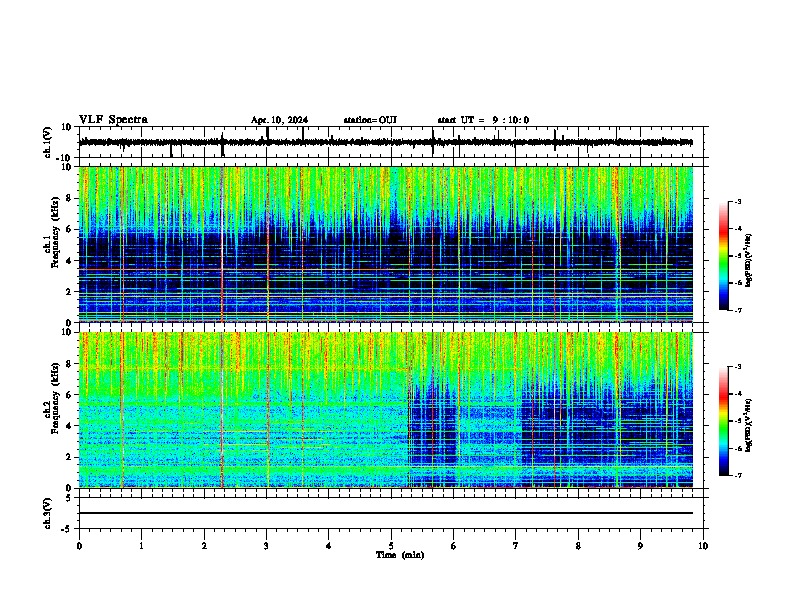
Task: Click the ch.2 spectrogram color scale bar
Action: 724,421
